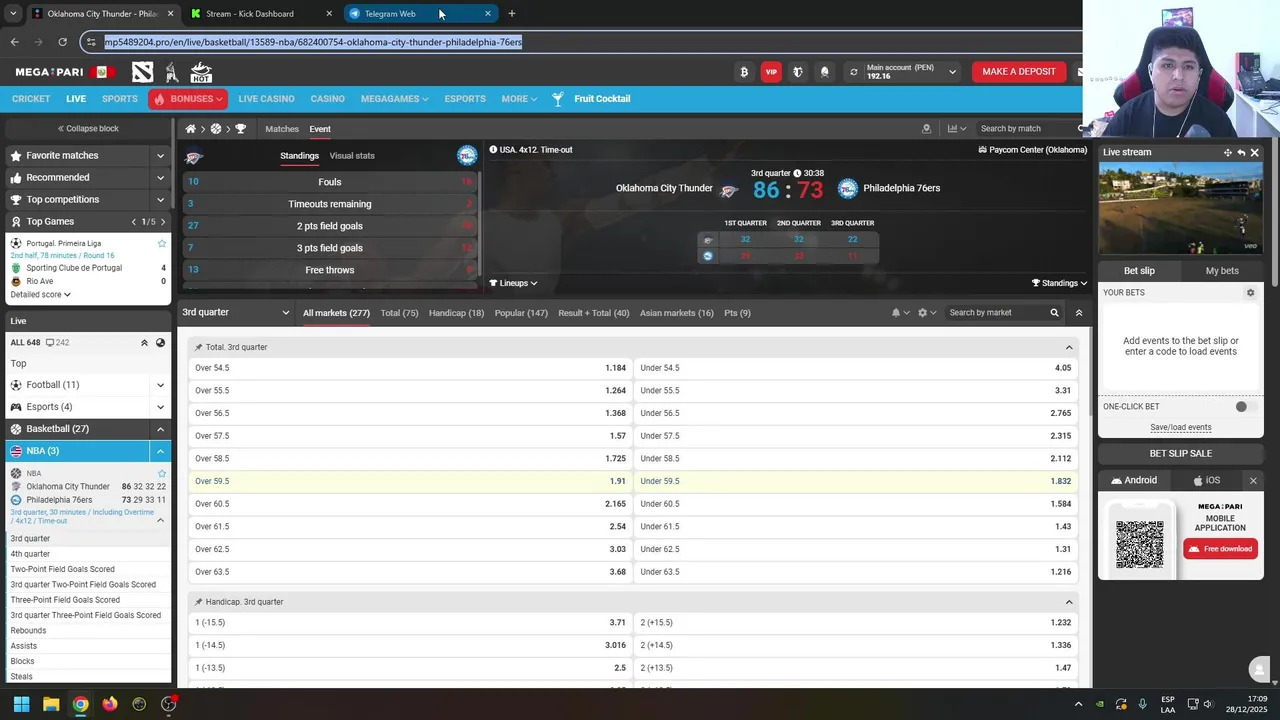Open the HOT games icon
1280x720 pixels.
tap(201, 72)
